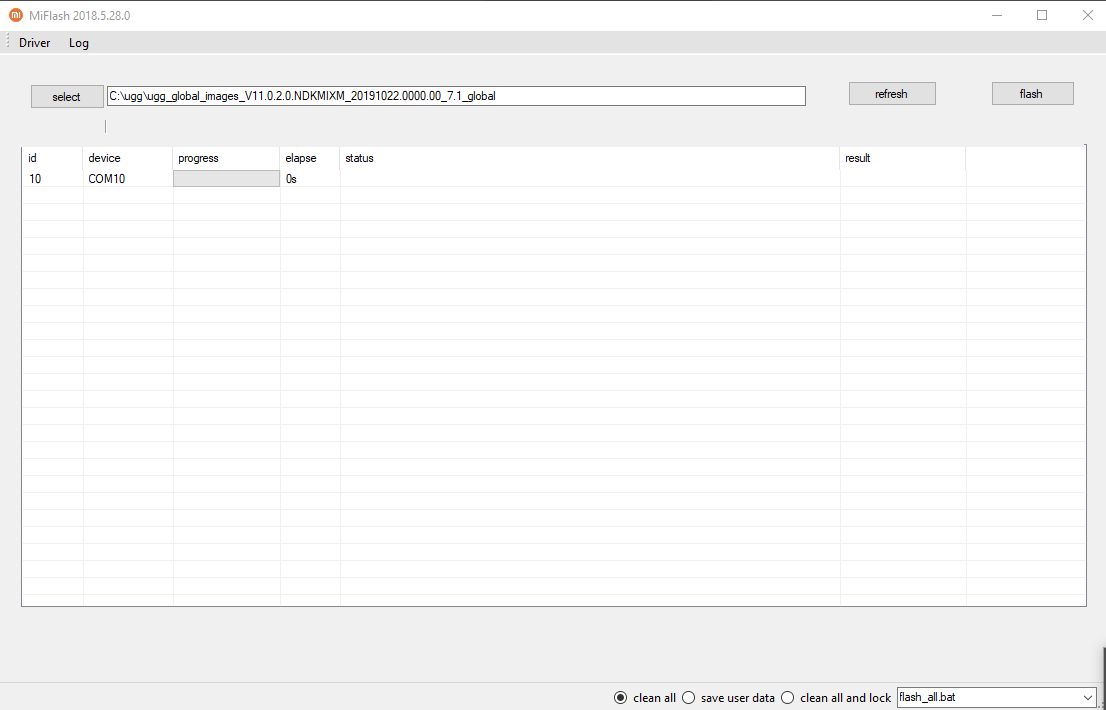The width and height of the screenshot is (1106, 710).
Task: Click the 'status' column header
Action: coord(590,158)
